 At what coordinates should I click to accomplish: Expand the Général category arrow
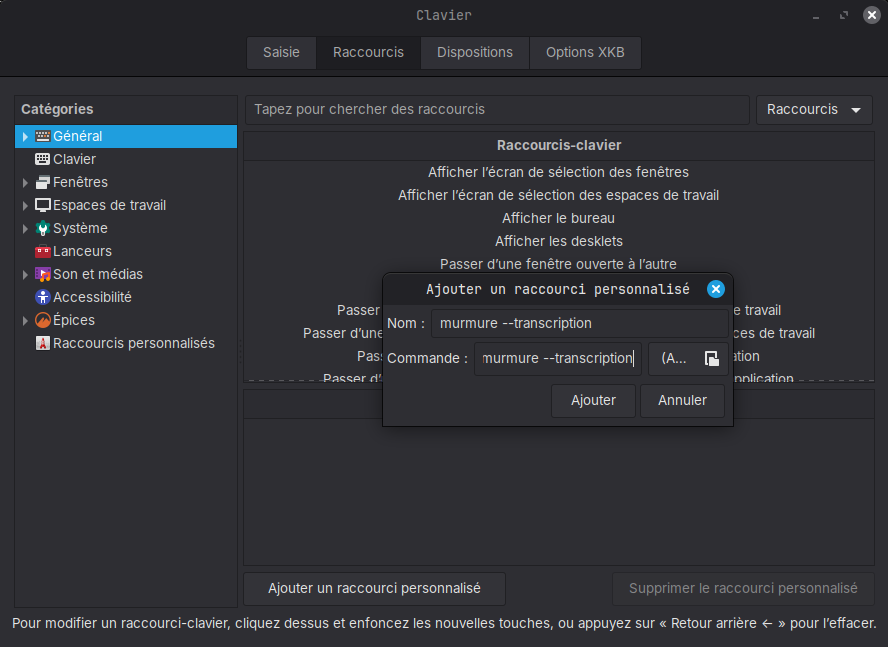pyautogui.click(x=25, y=137)
